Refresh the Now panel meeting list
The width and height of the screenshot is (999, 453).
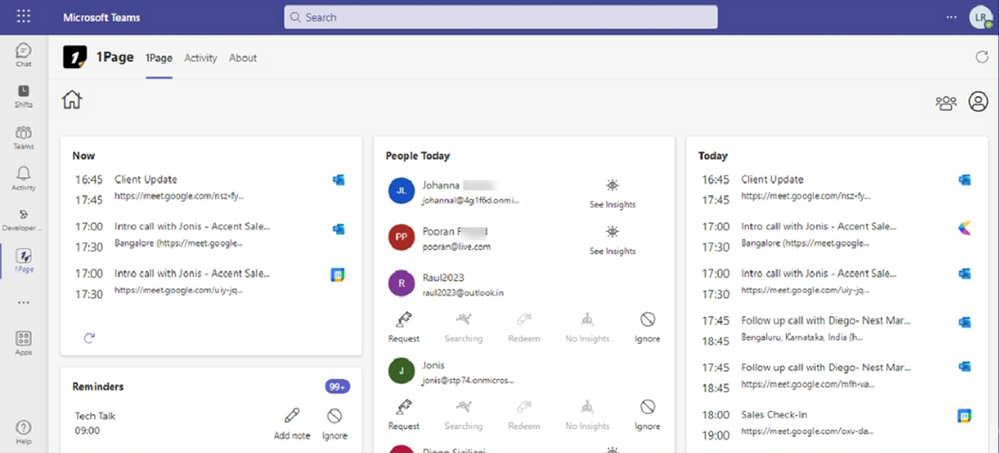coord(89,338)
